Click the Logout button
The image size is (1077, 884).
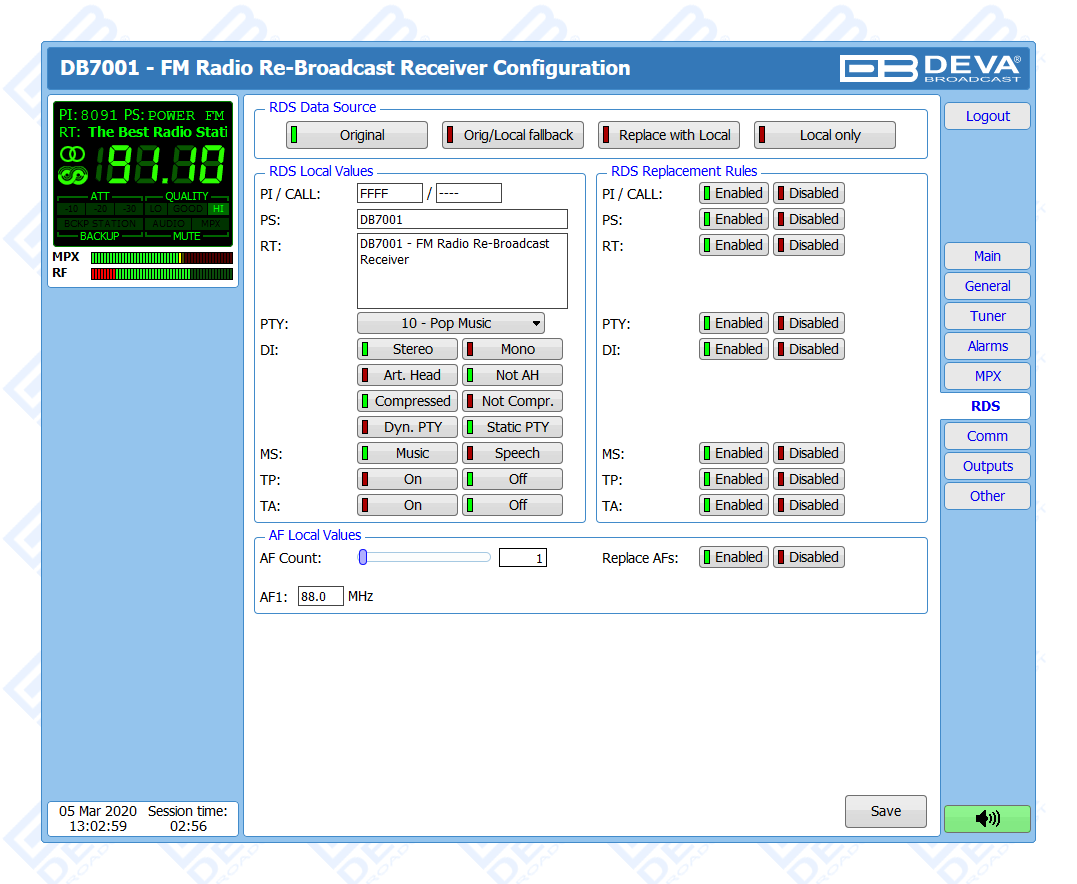click(x=987, y=116)
